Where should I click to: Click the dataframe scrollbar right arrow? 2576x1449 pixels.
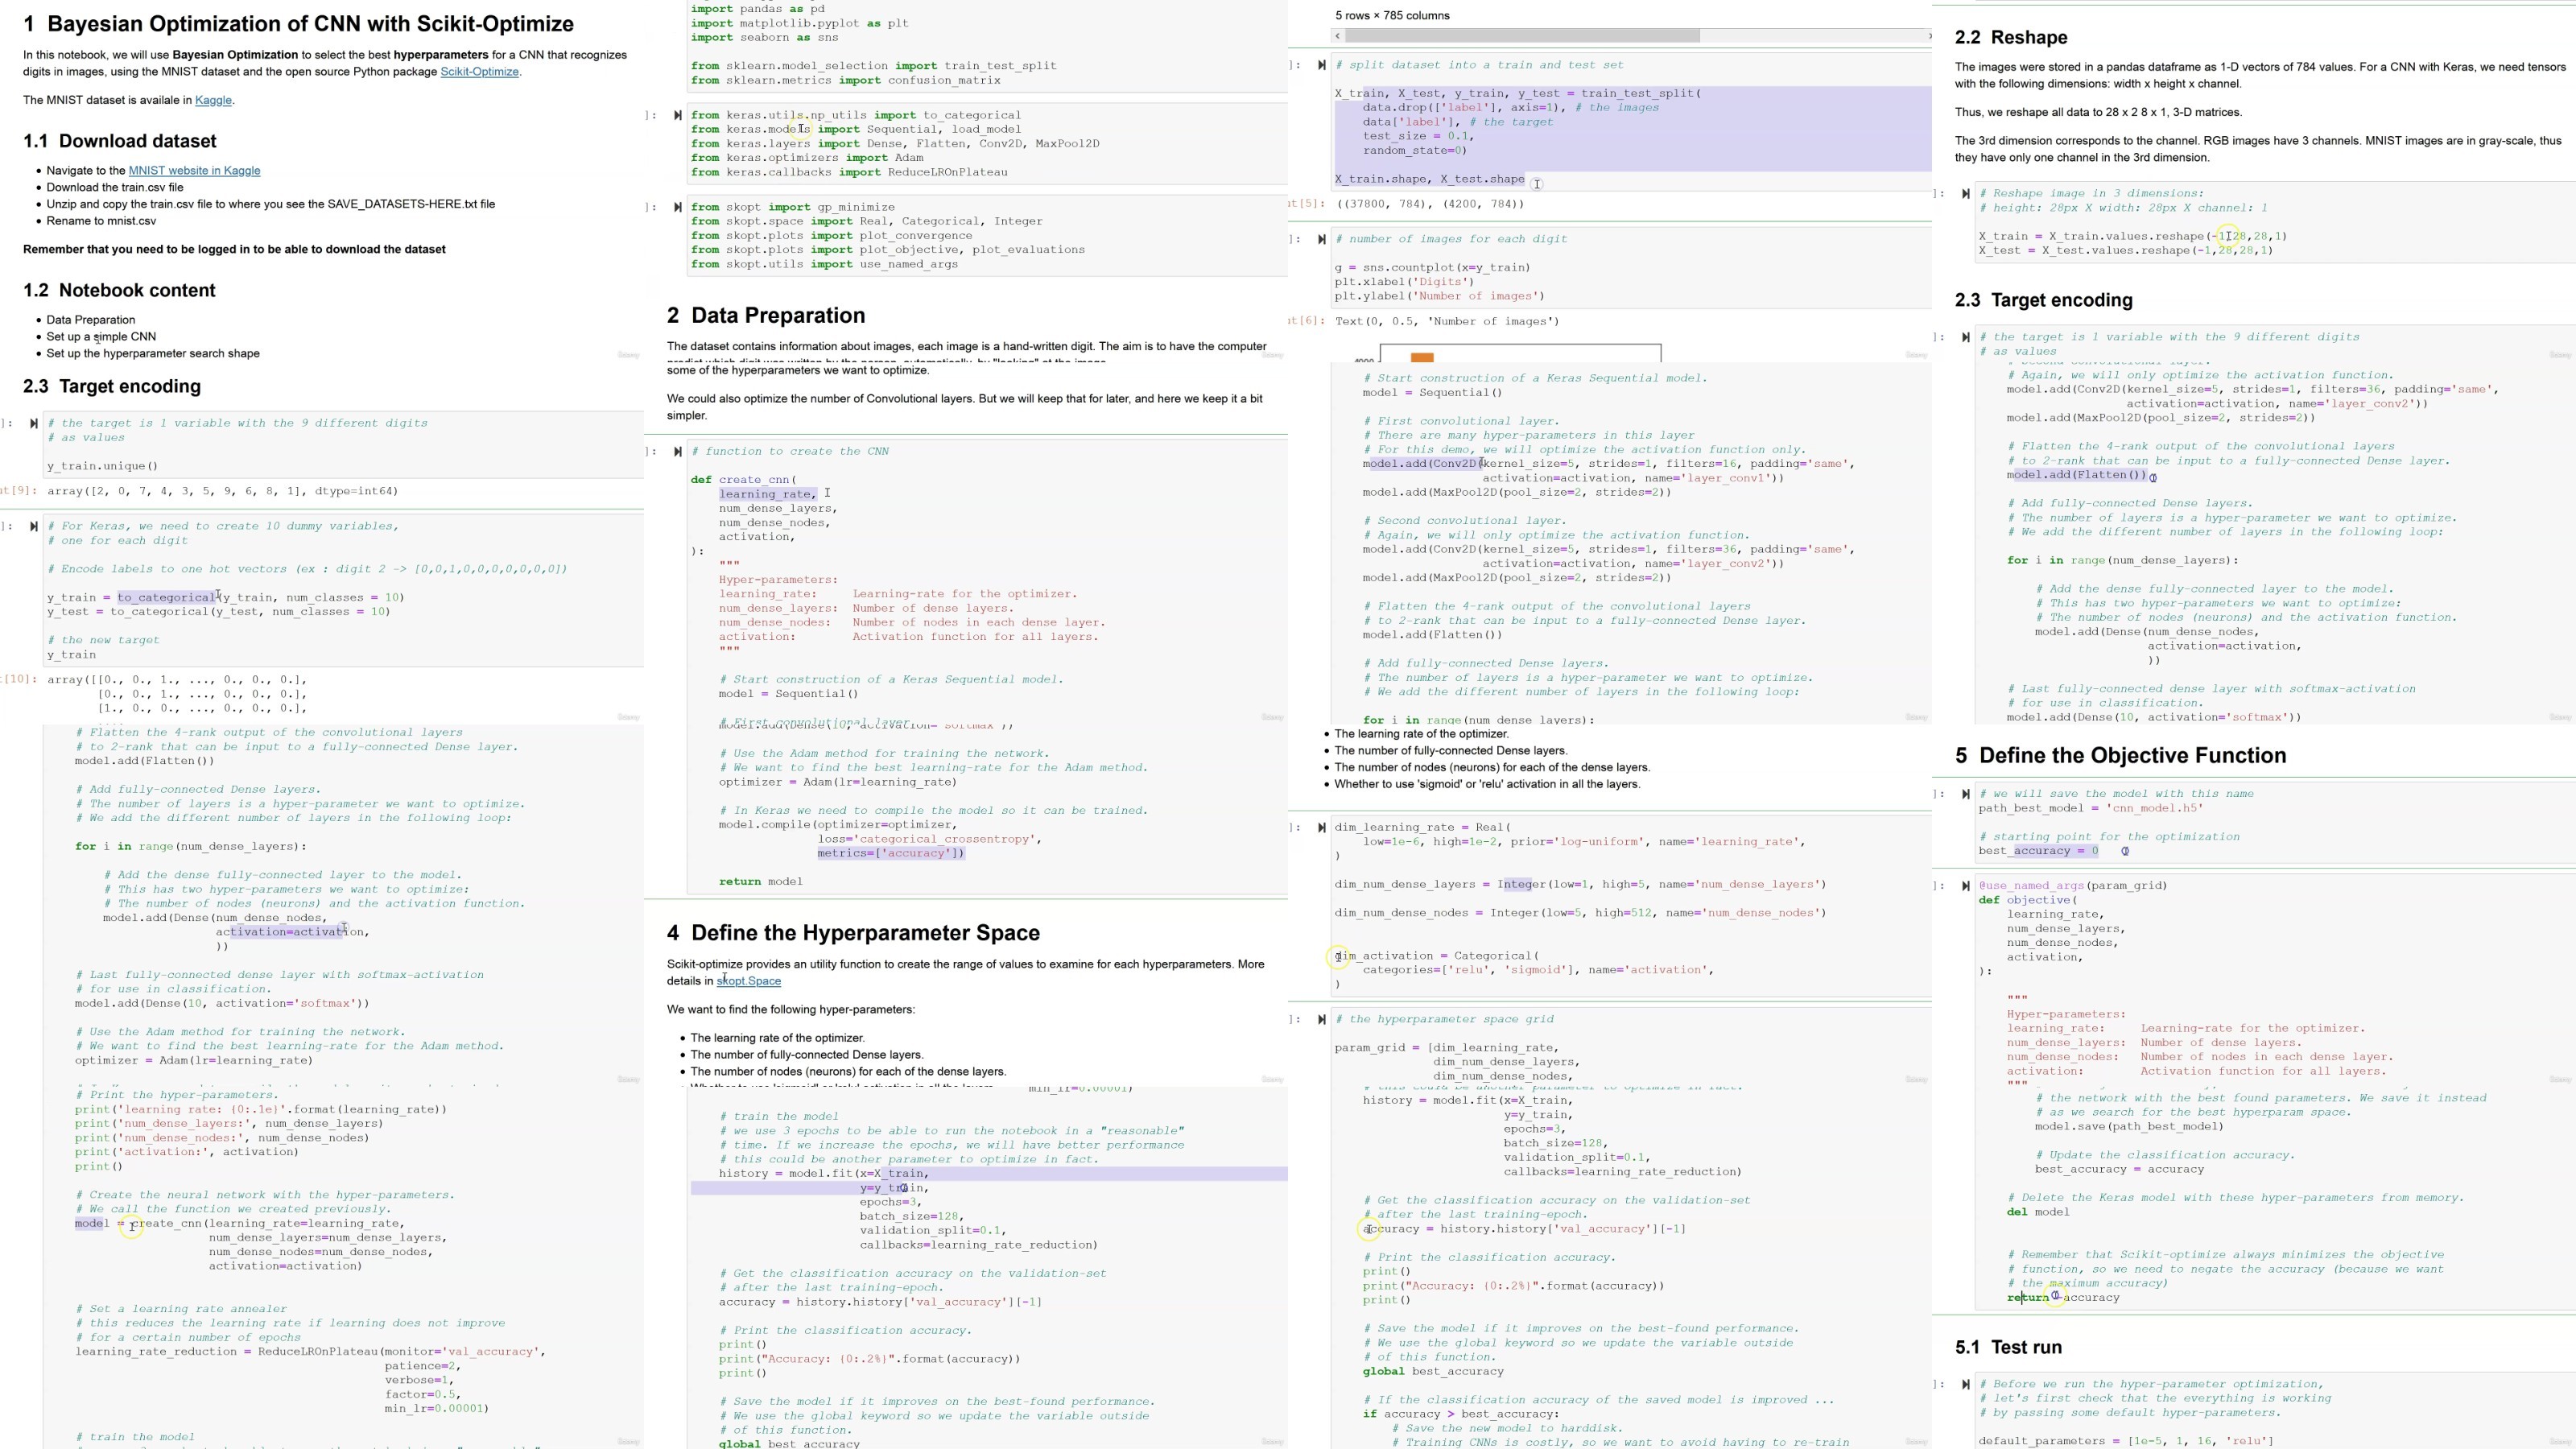1929,36
